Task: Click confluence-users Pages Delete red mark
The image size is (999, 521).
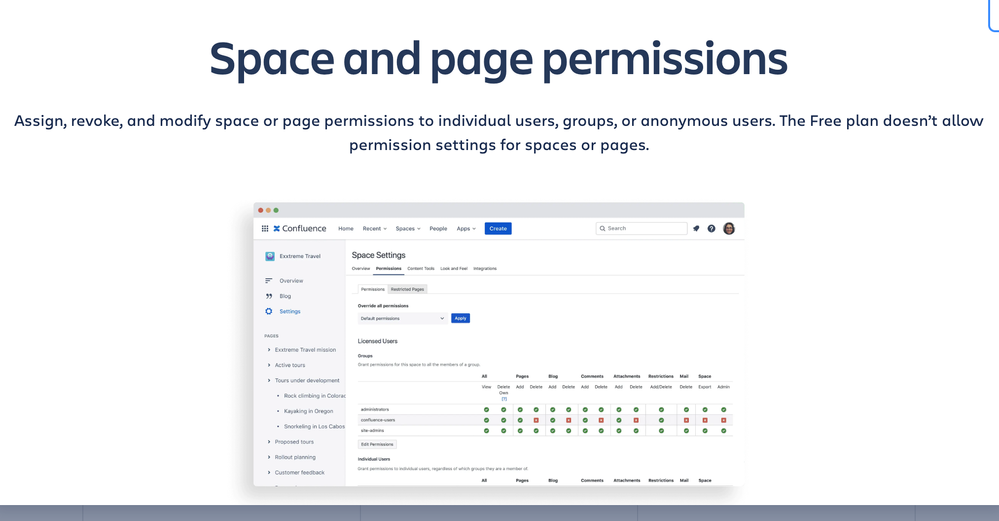Action: coord(536,420)
